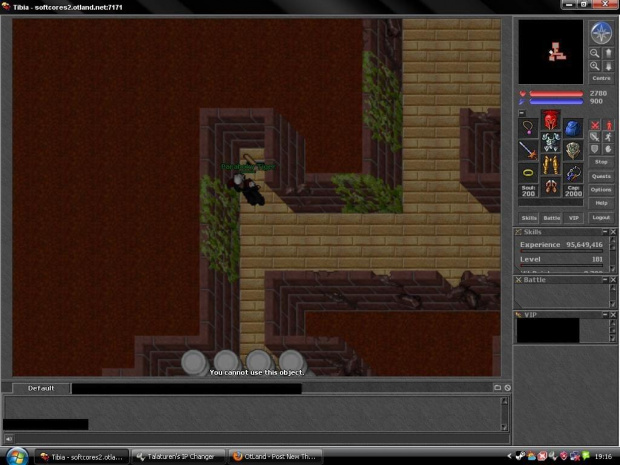This screenshot has height=465, width=620.
Task: Open the Windows Start orb
Action: click(x=17, y=456)
